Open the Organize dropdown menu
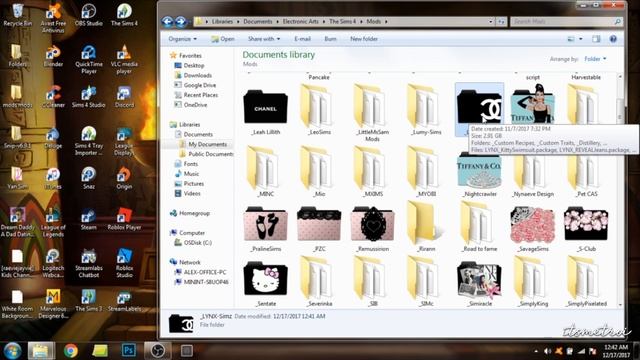Screen dimensions: 640x360 (x=182, y=39)
